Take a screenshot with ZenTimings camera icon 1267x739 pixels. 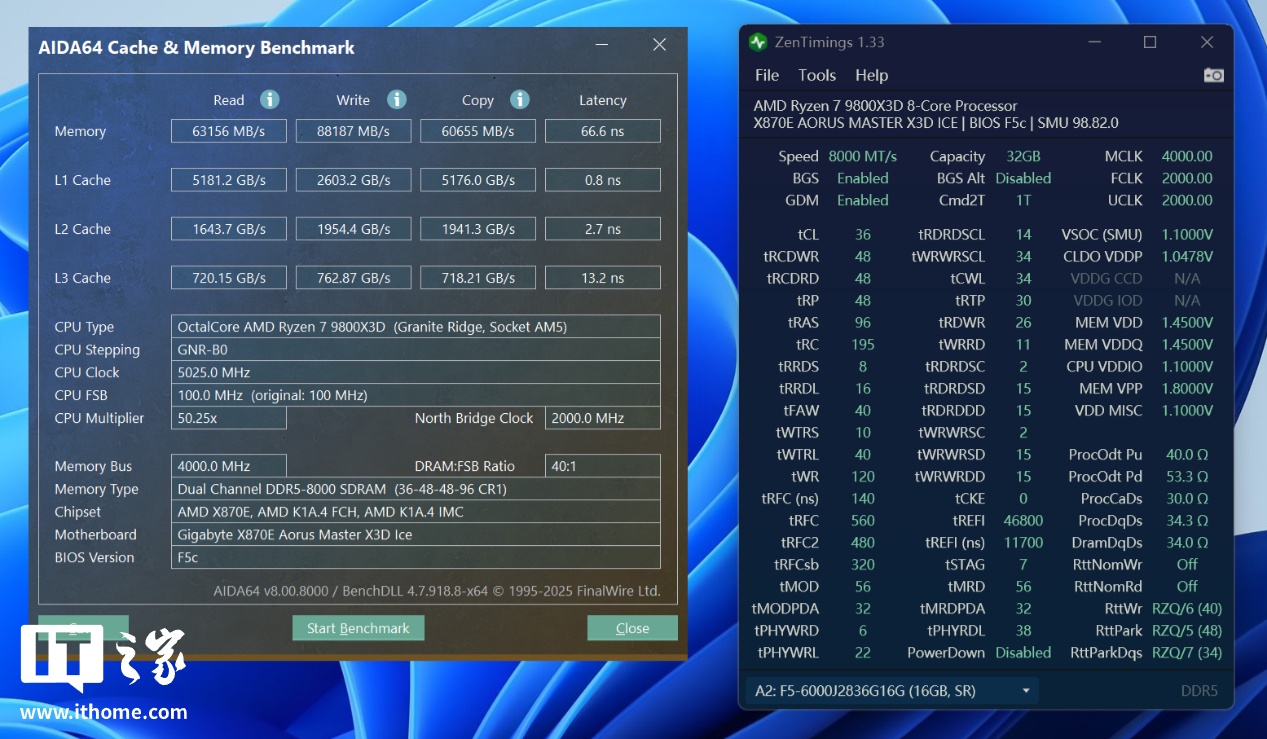point(1213,75)
